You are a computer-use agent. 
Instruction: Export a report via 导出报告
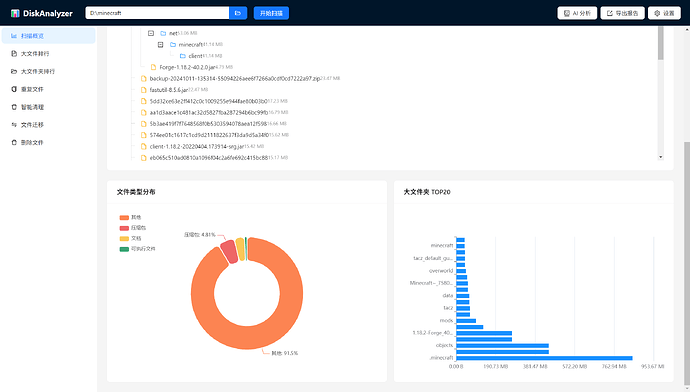(x=622, y=13)
